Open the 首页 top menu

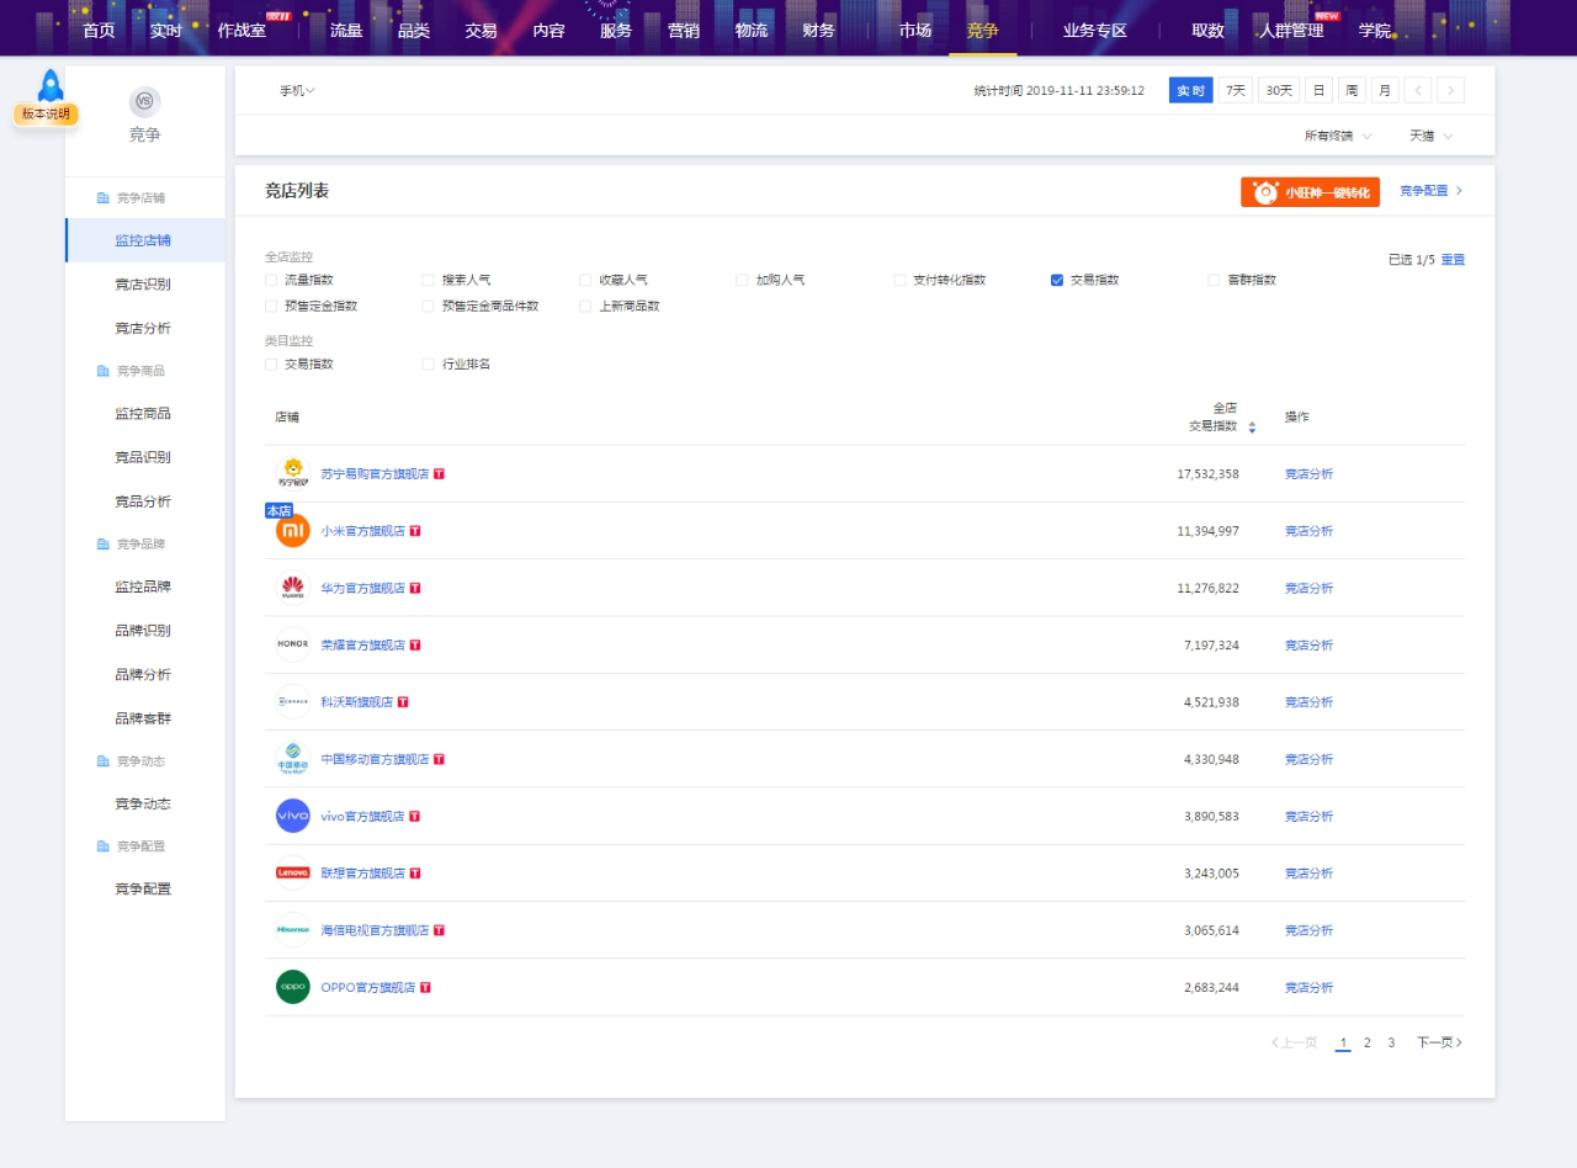point(98,30)
